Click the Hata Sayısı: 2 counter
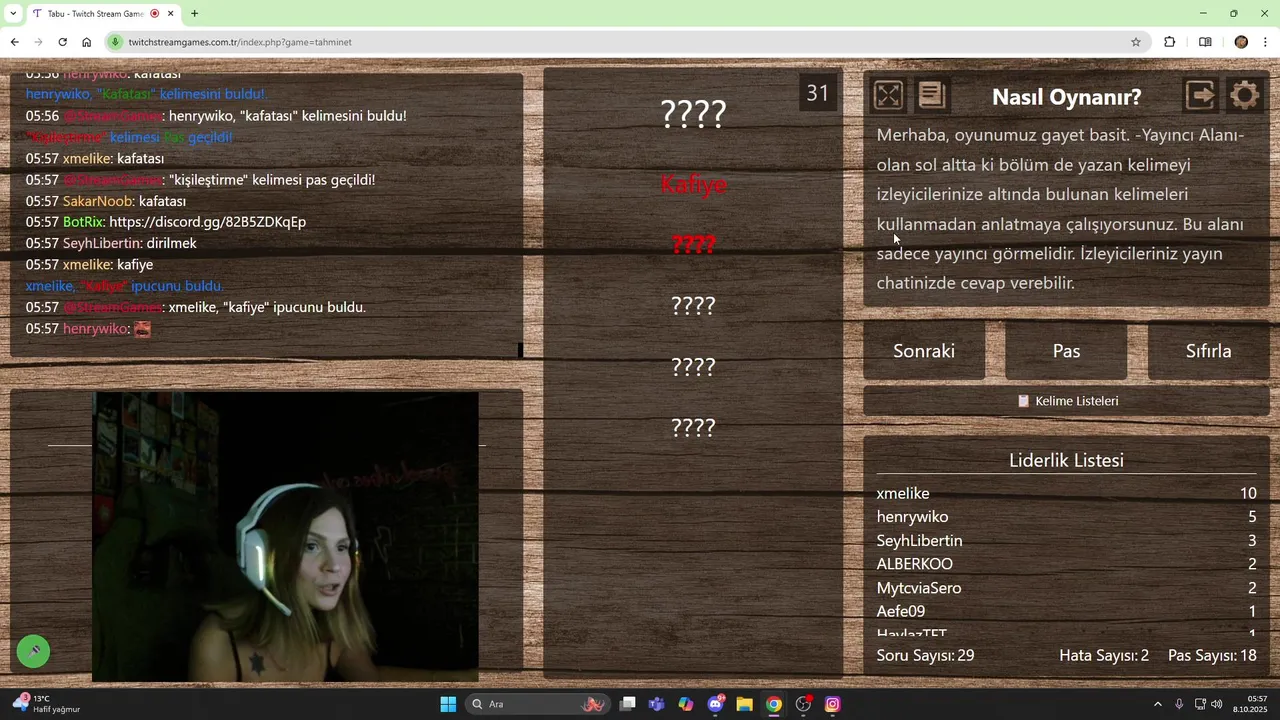The image size is (1280, 720). coord(1104,656)
